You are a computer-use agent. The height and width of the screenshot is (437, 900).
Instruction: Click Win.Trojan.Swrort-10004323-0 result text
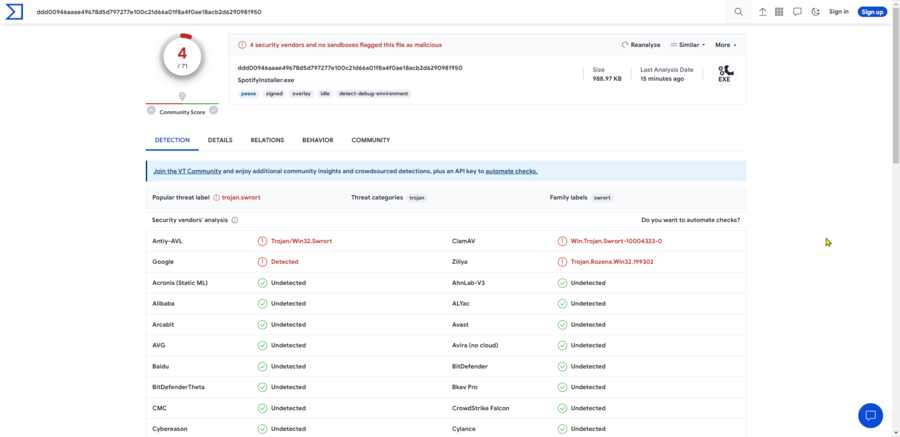pos(616,241)
